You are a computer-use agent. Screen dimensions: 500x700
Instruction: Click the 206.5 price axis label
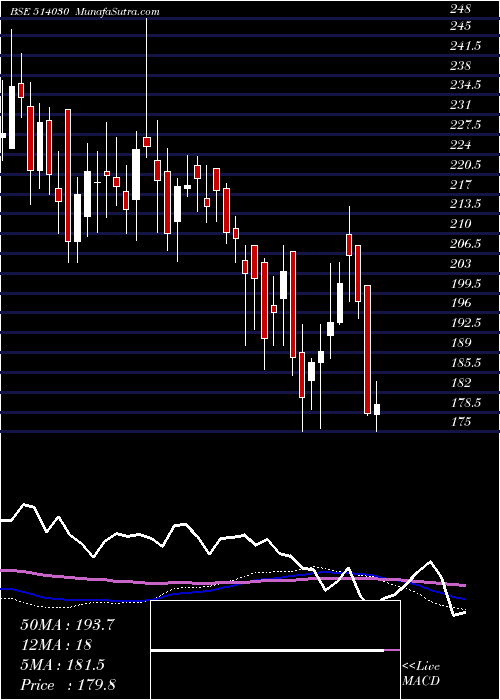[465, 244]
